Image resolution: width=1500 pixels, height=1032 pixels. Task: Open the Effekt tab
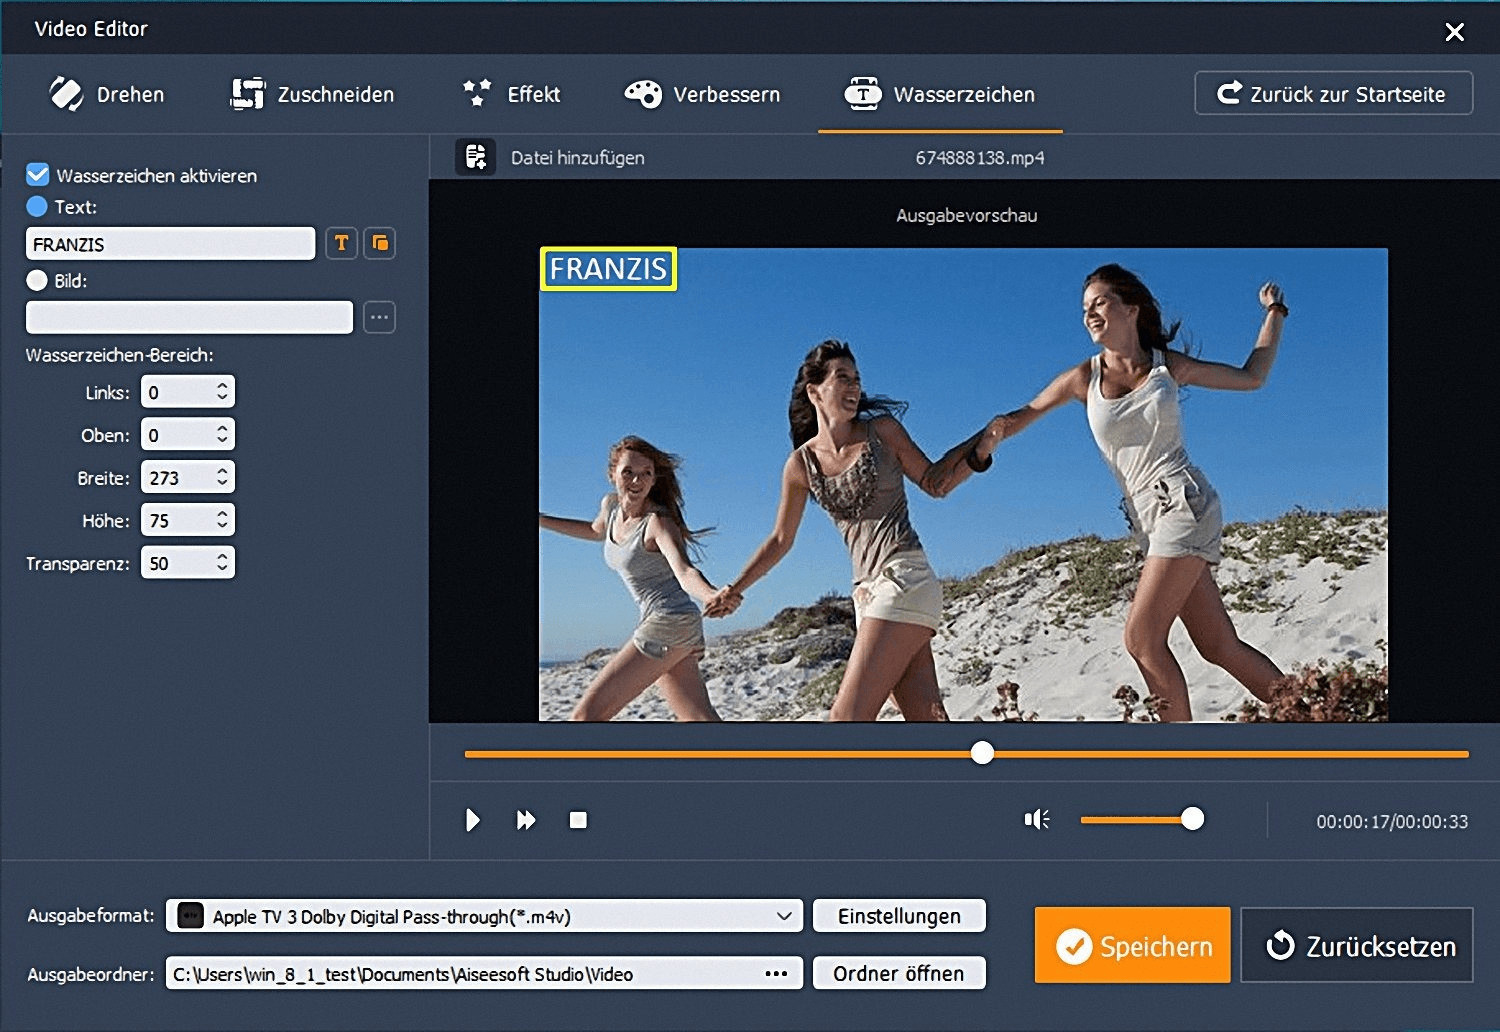(512, 95)
